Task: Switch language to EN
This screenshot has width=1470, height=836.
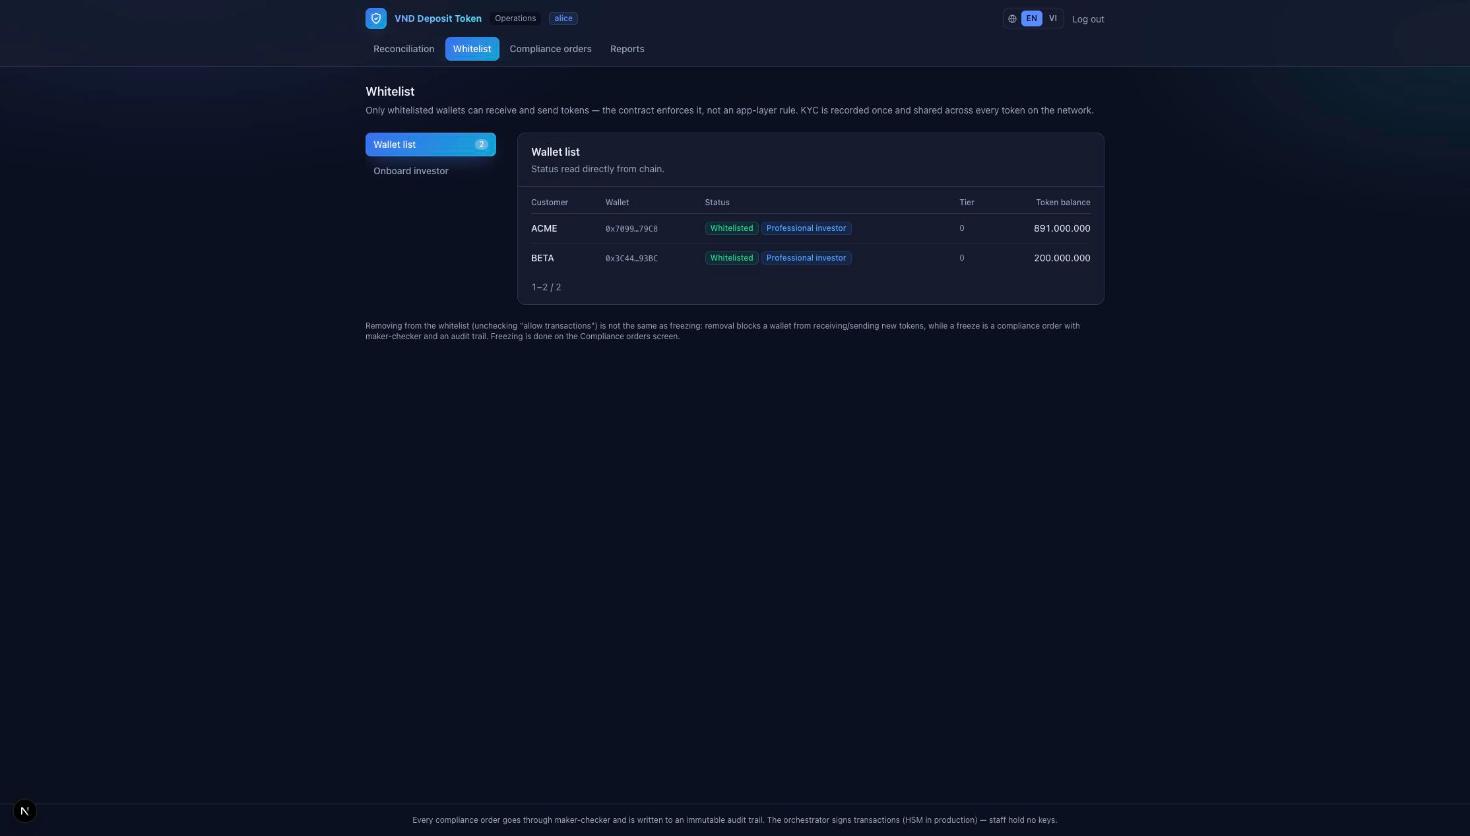Action: tap(1031, 18)
